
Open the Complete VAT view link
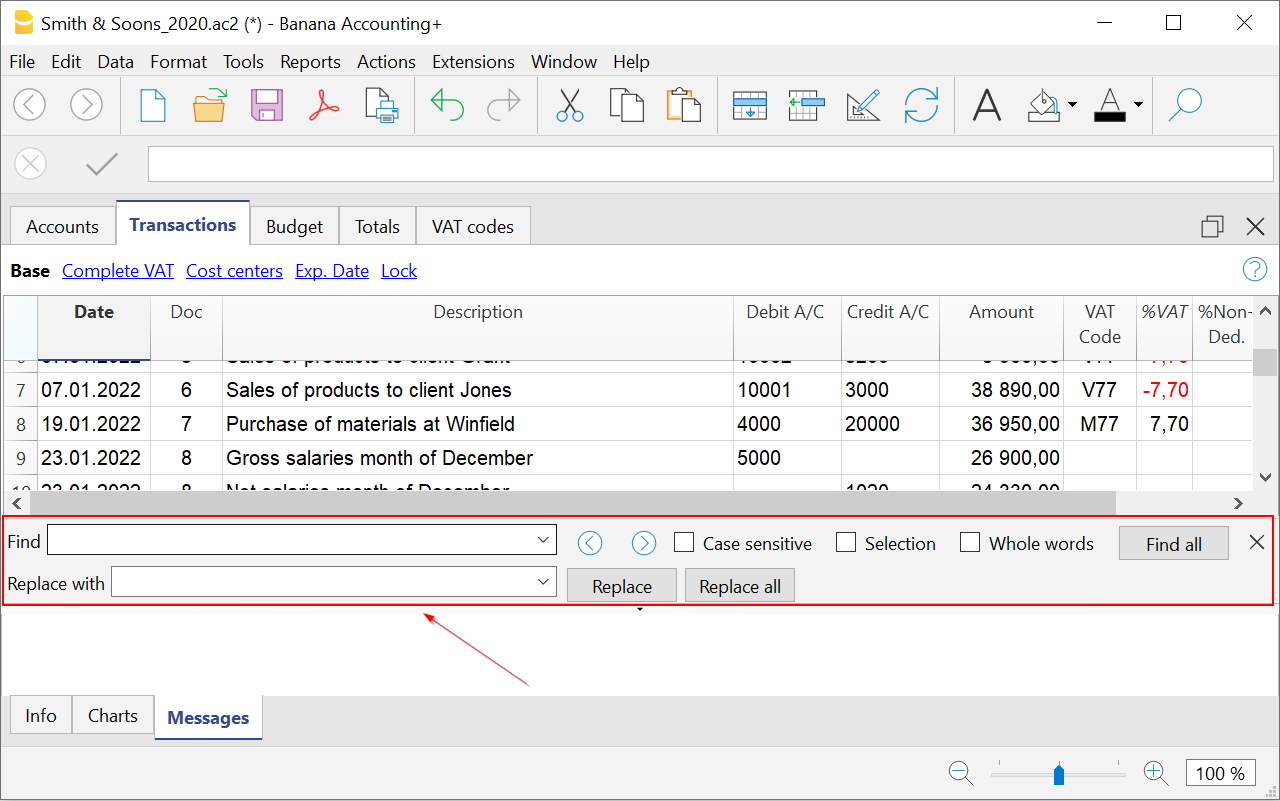118,271
